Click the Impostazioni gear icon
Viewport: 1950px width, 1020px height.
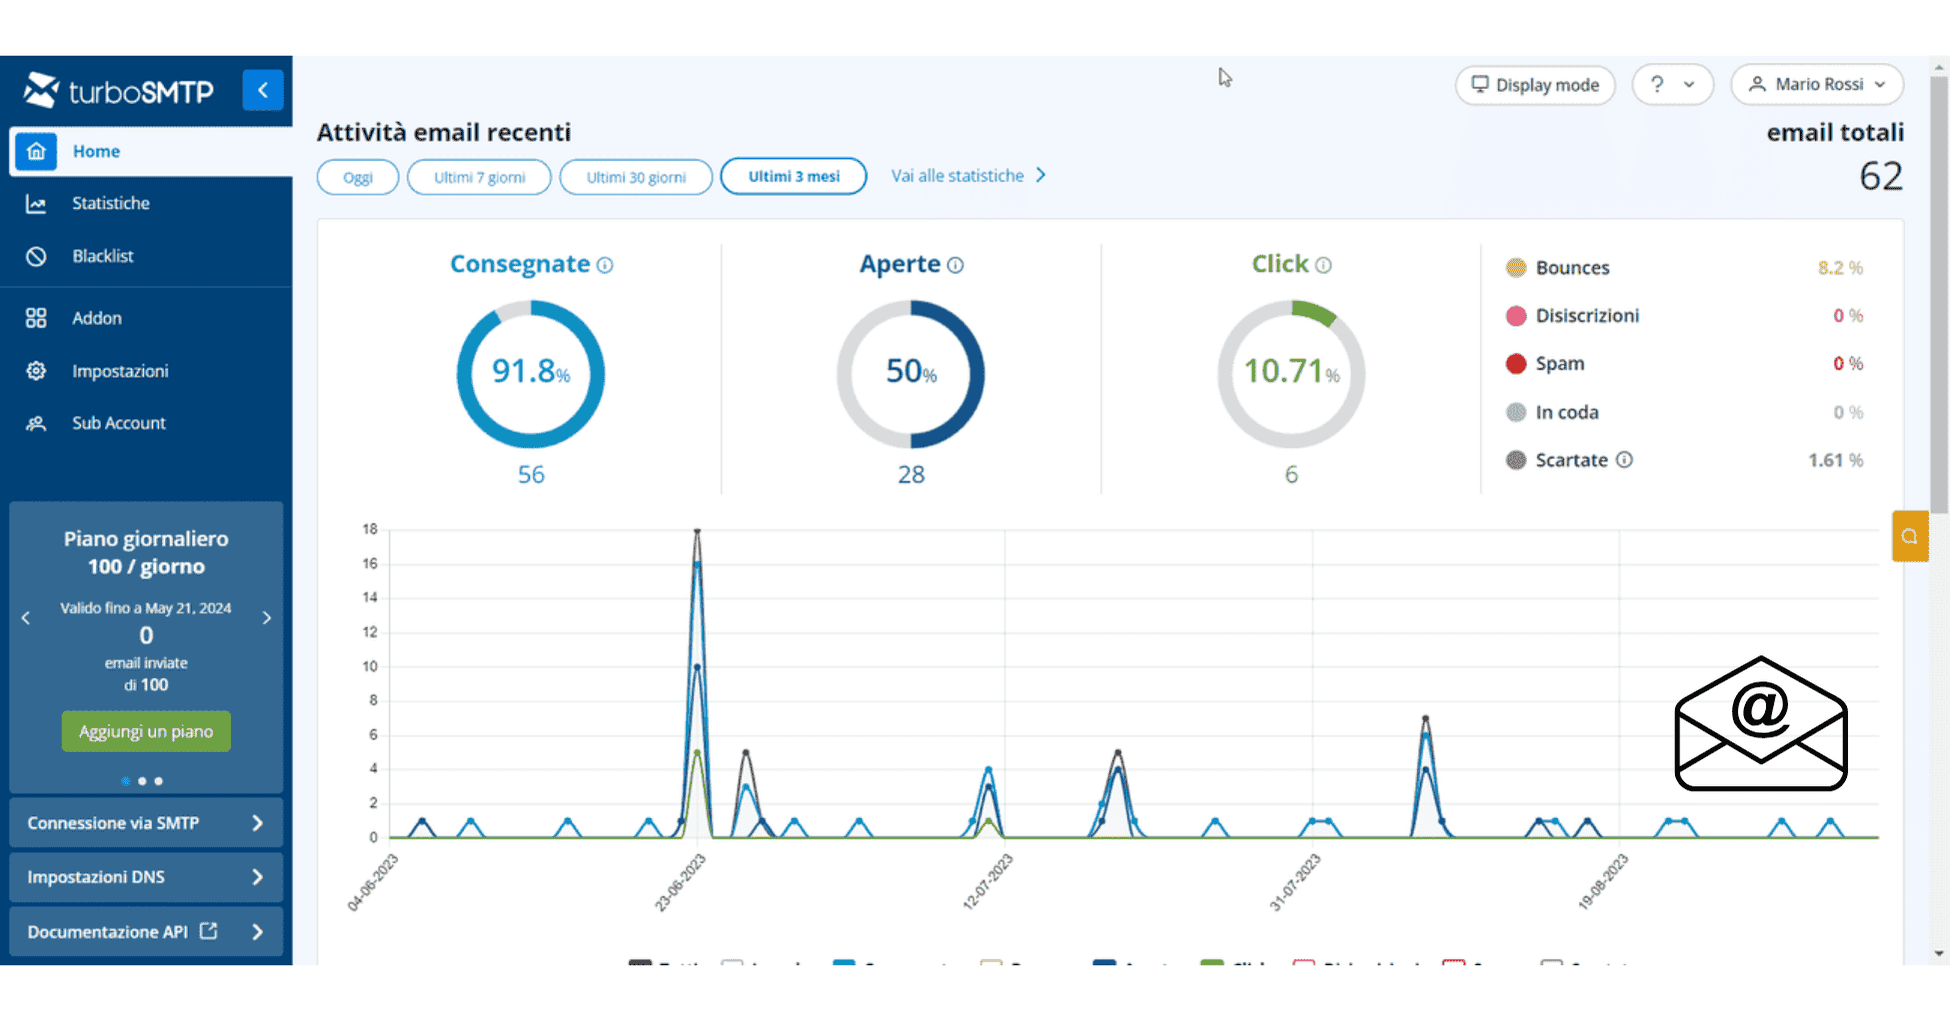(36, 371)
